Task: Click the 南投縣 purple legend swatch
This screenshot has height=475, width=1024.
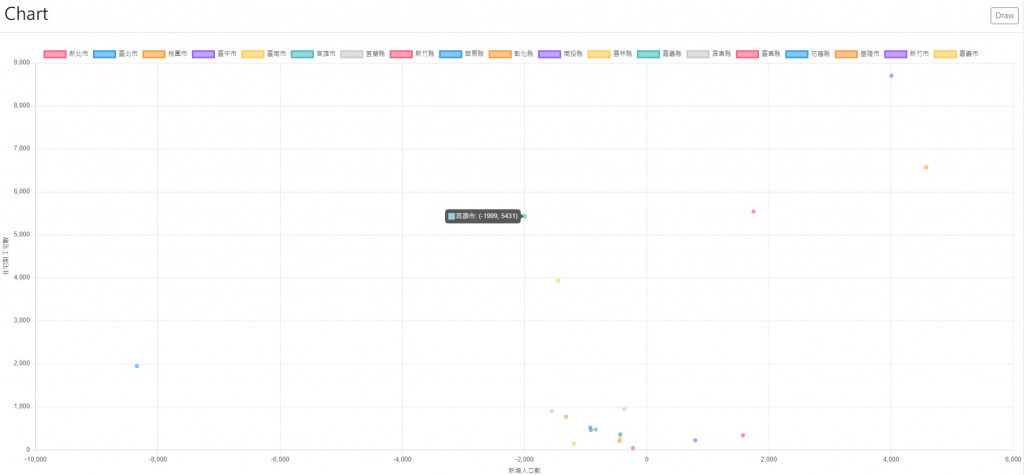Action: pos(549,54)
